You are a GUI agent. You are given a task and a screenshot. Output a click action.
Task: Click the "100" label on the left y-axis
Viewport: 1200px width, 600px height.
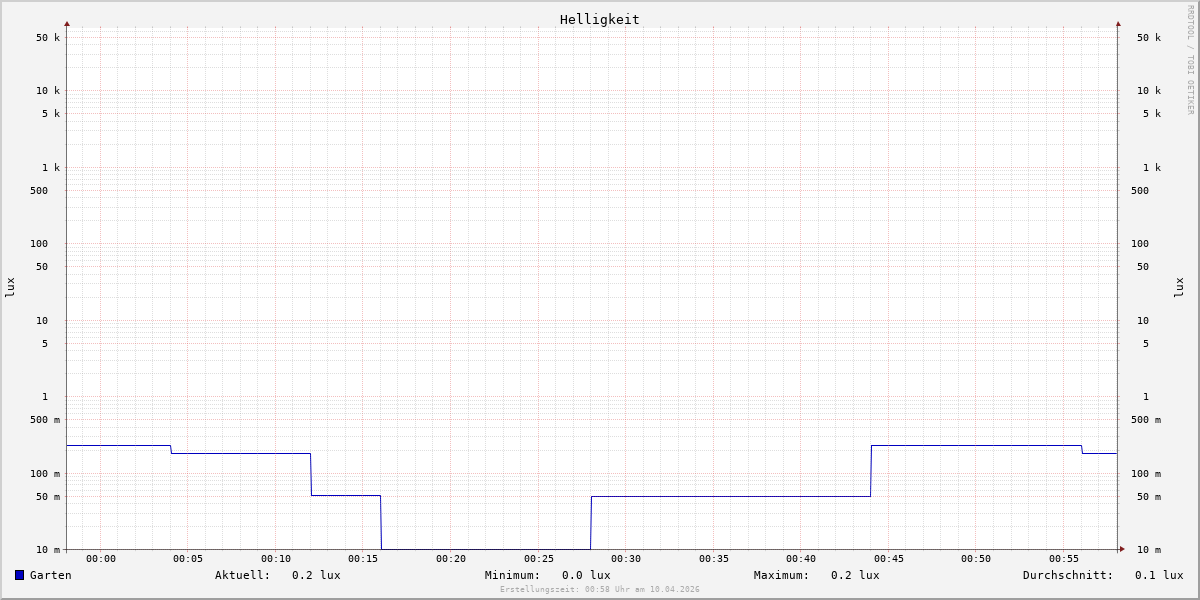(39, 244)
